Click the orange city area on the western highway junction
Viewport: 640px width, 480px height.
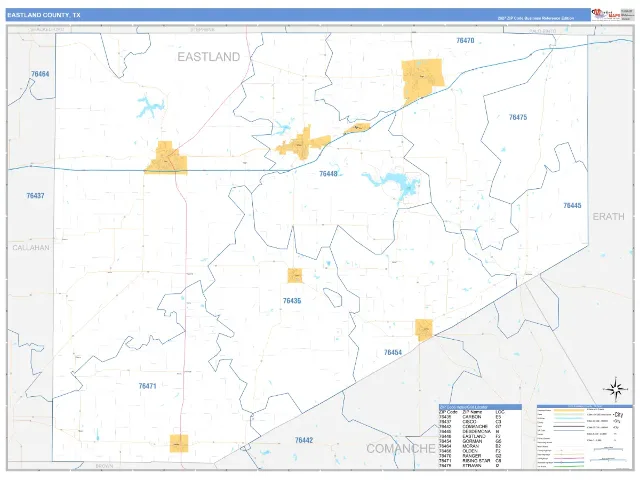[x=166, y=158]
